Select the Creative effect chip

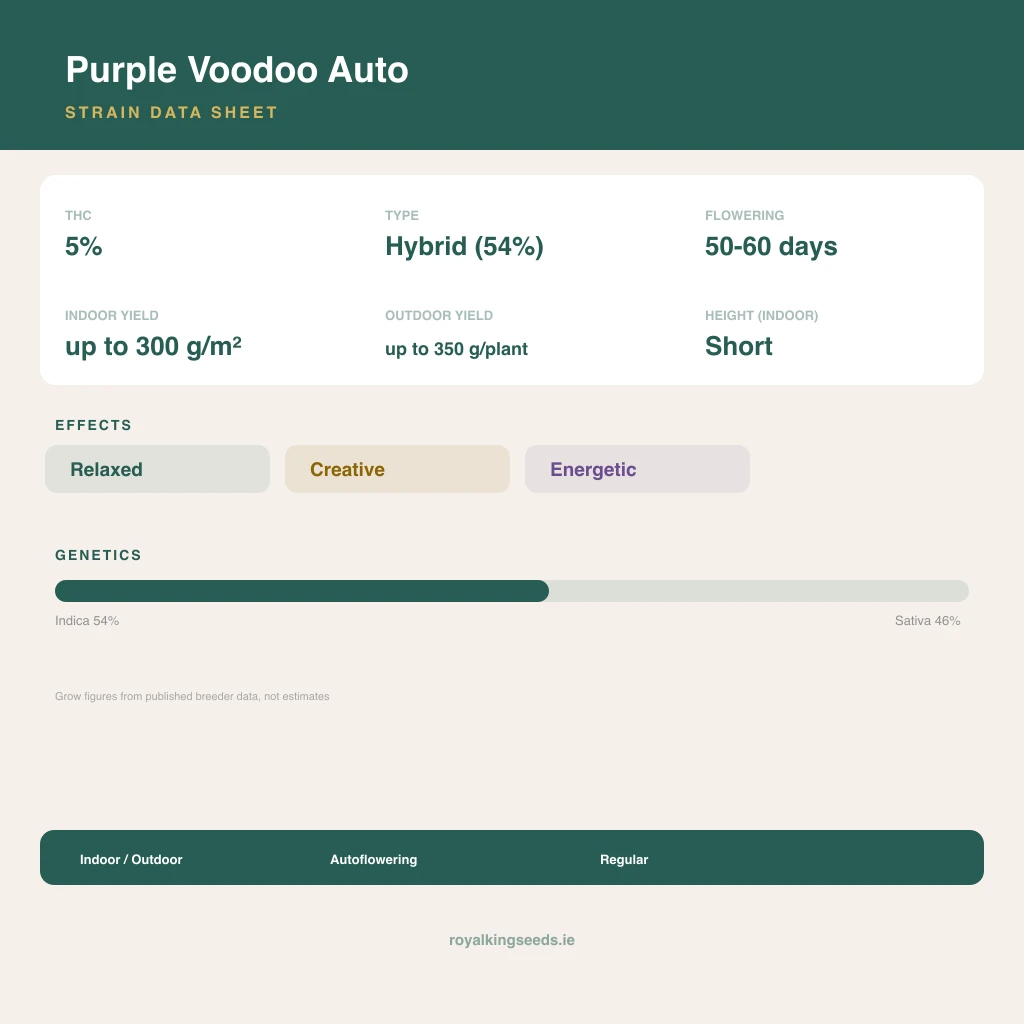[397, 469]
